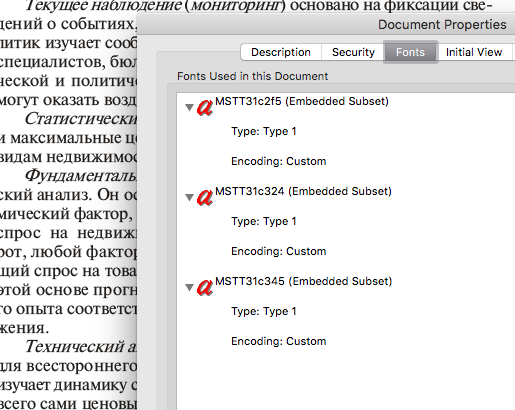The height and width of the screenshot is (410, 515).
Task: Select Type: Type 1 under MSTT31c2f5
Action: coord(264,131)
